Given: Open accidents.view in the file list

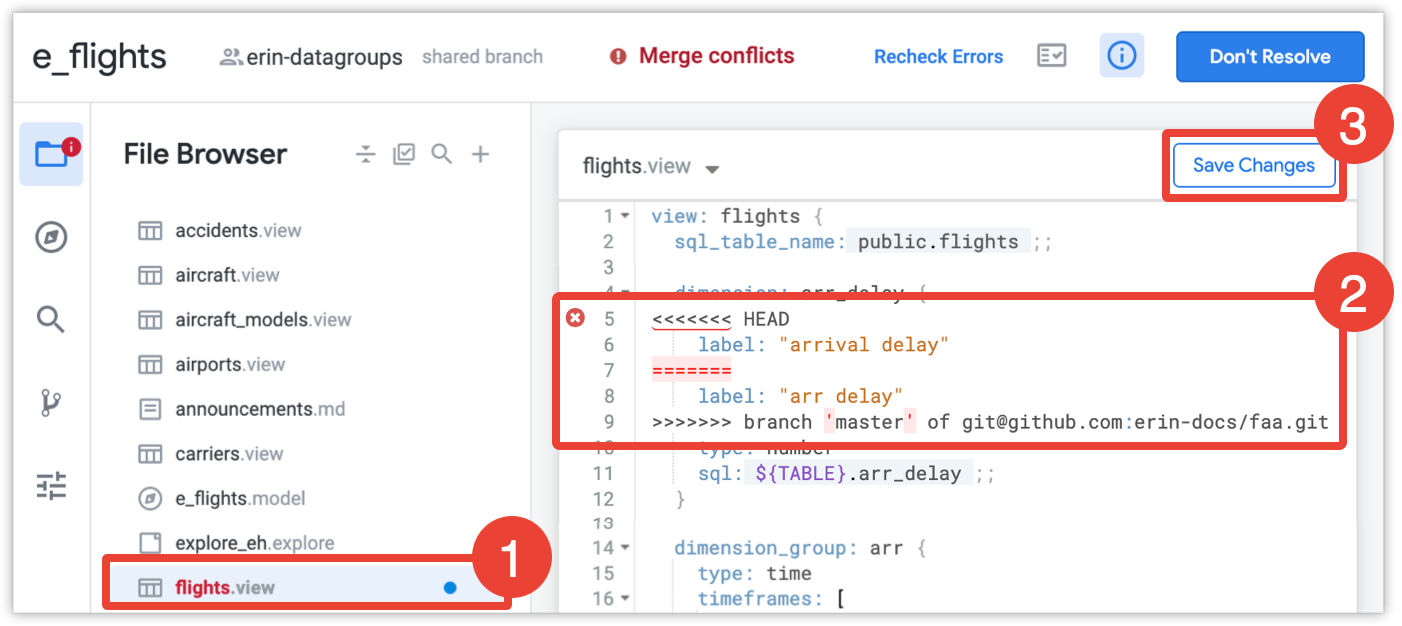Looking at the screenshot, I should 238,231.
